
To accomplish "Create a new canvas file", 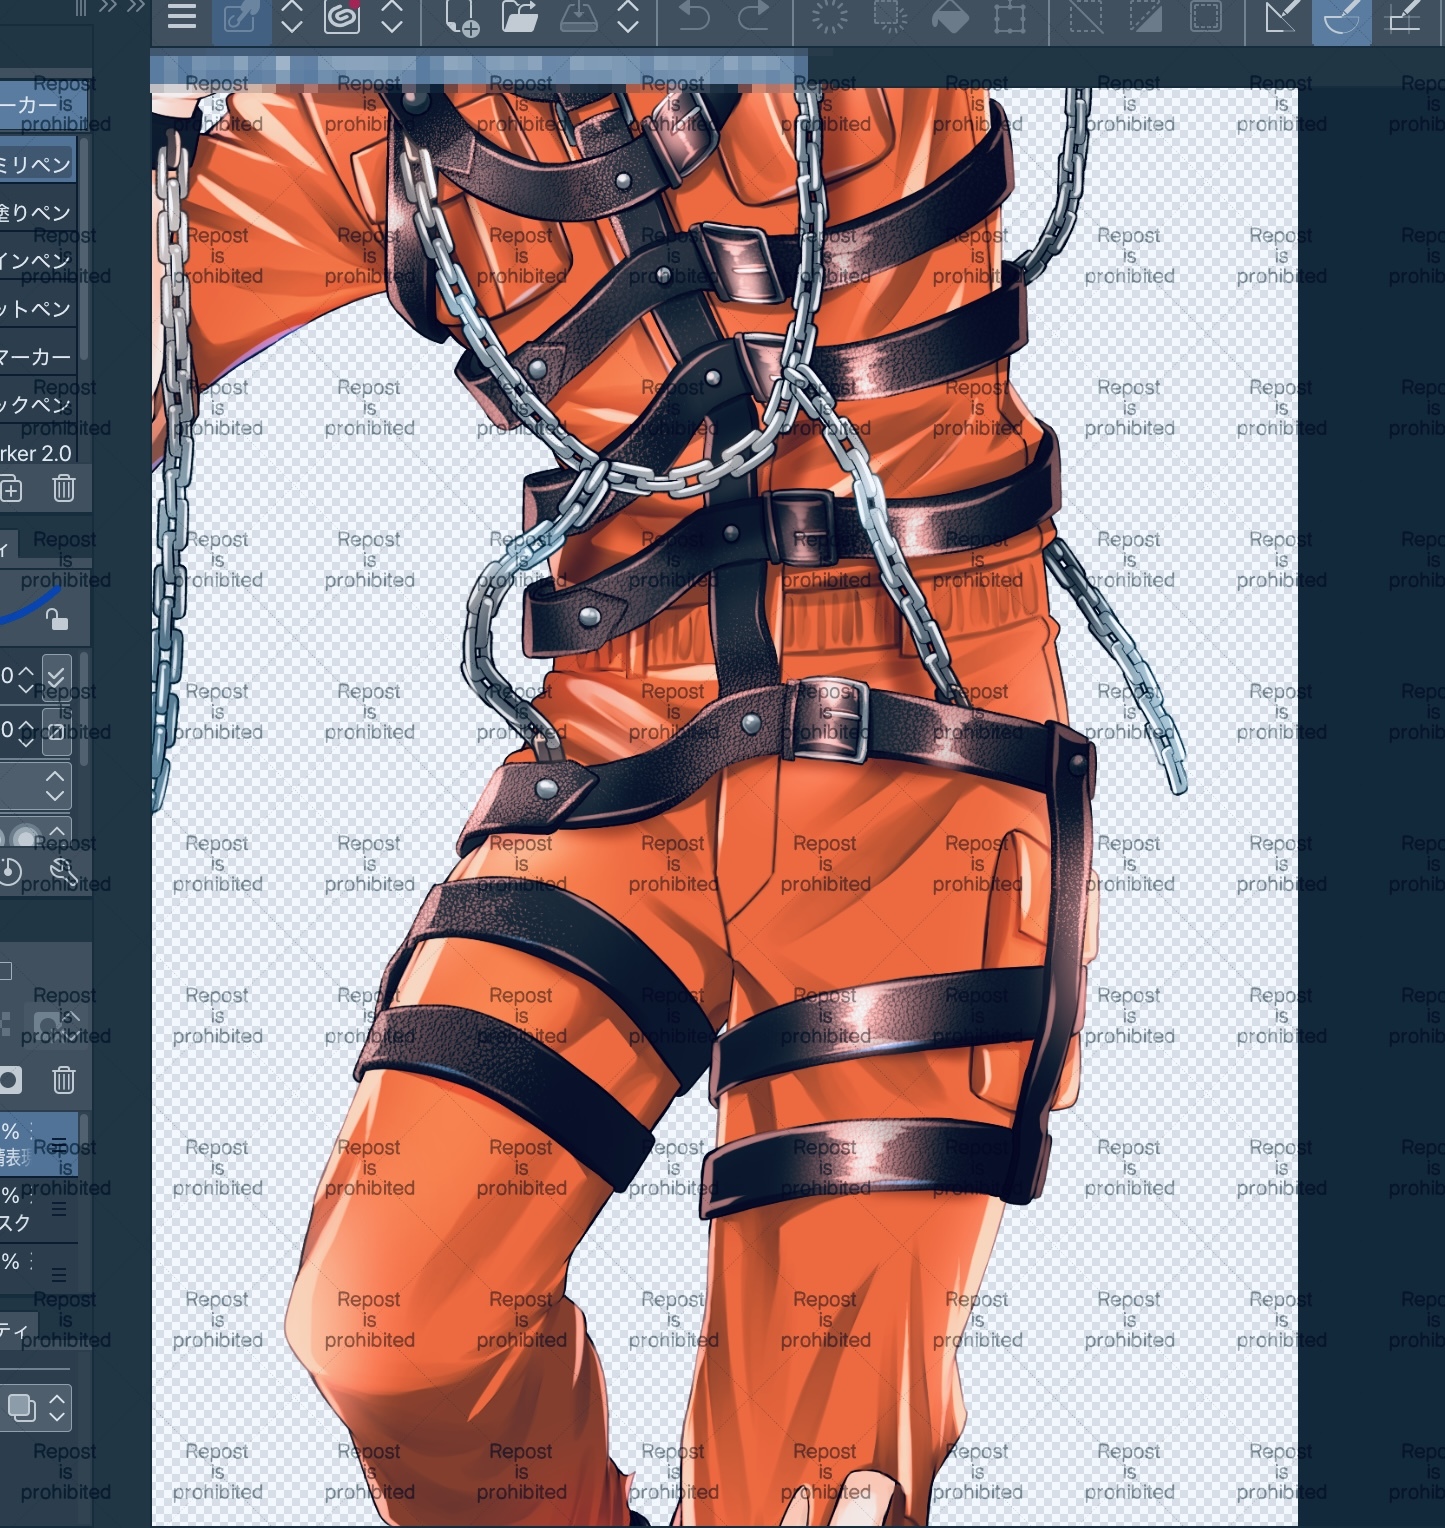I will (x=461, y=18).
